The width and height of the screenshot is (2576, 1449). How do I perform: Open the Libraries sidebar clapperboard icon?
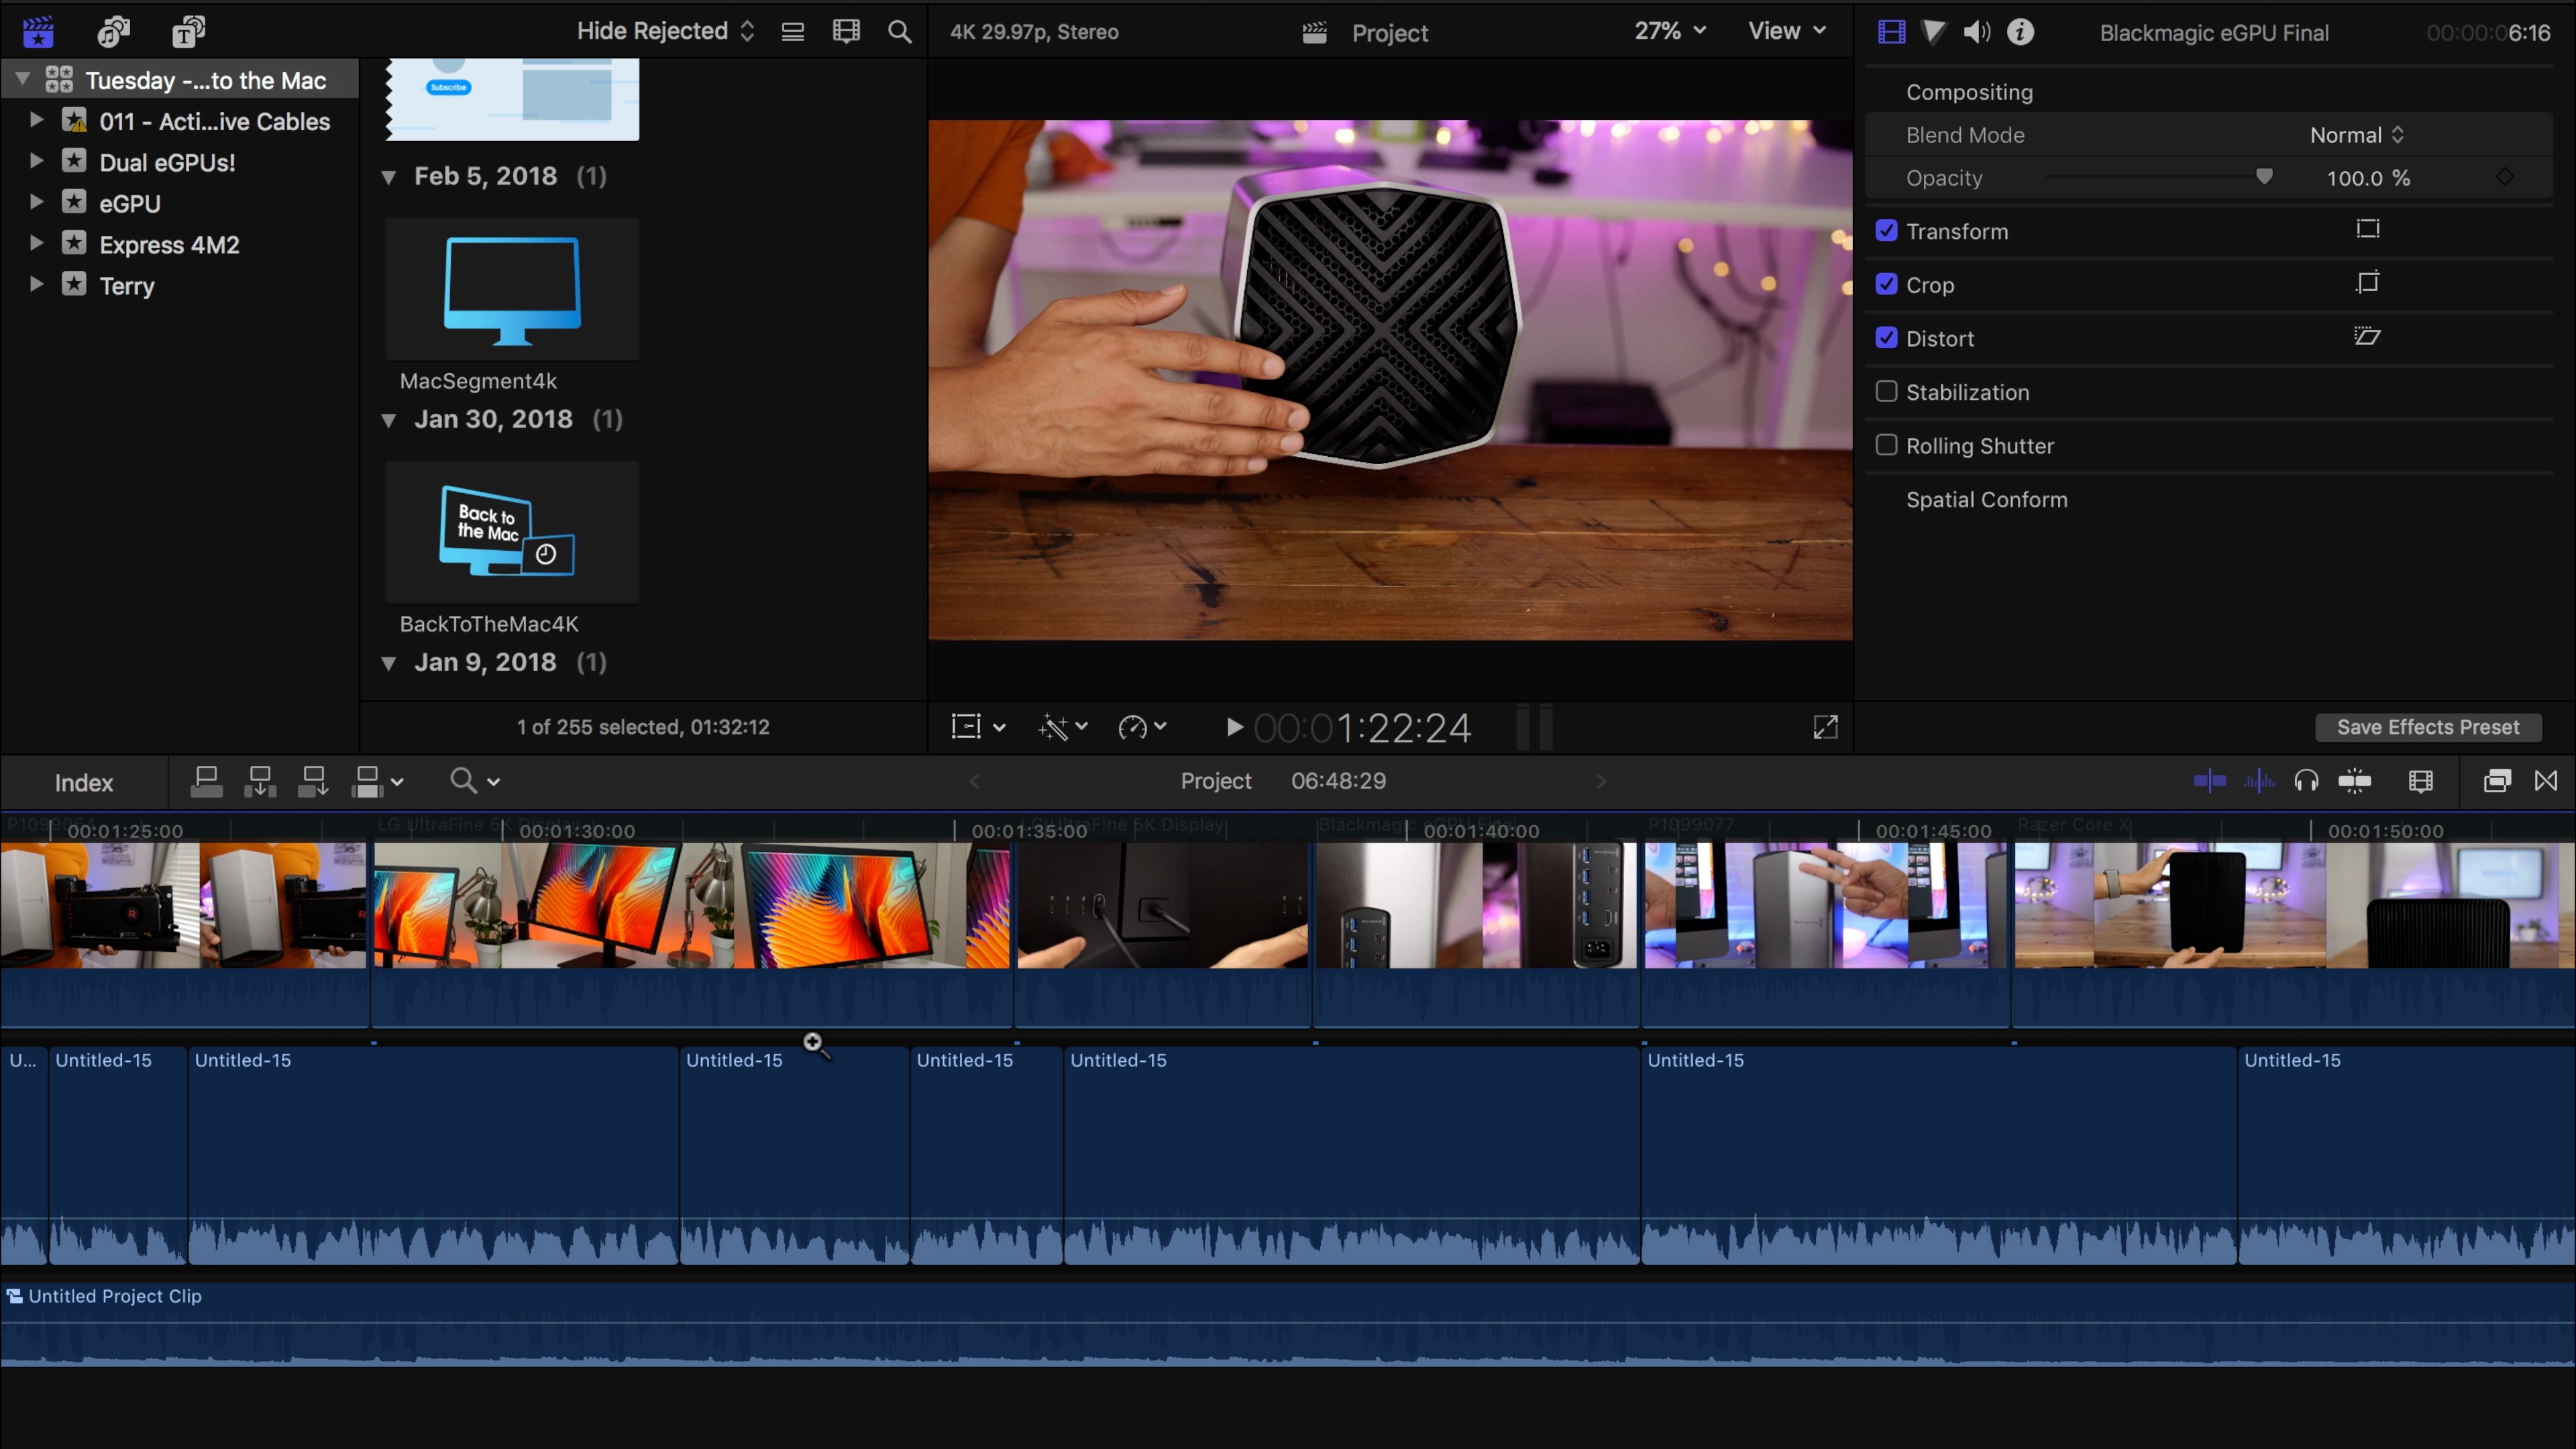pos(38,32)
